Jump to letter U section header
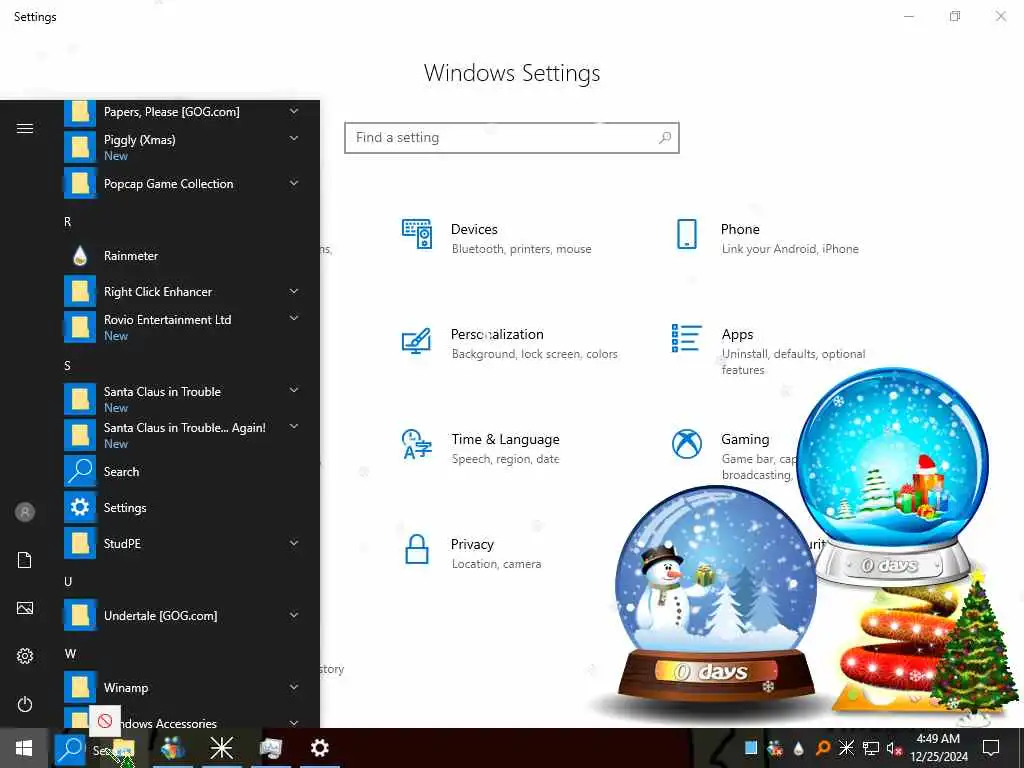 [x=68, y=582]
